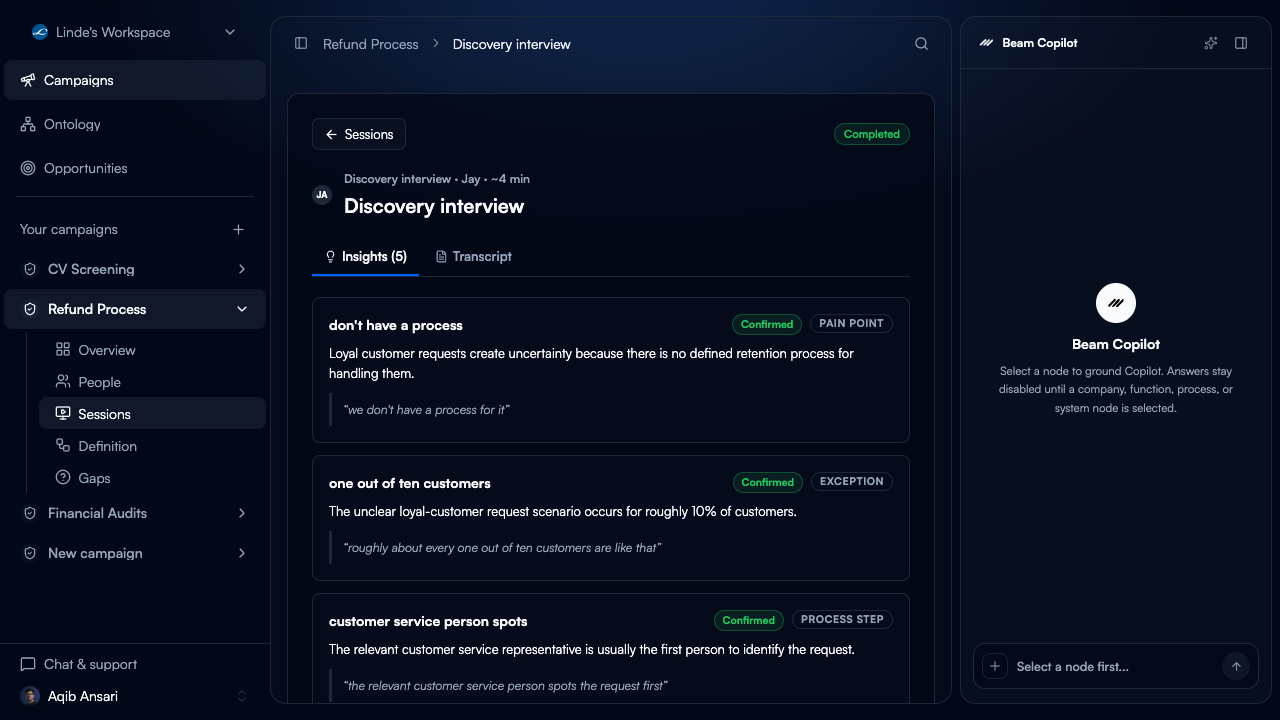Viewport: 1280px width, 720px height.
Task: Click the CV Screening shield icon
Action: click(30, 269)
